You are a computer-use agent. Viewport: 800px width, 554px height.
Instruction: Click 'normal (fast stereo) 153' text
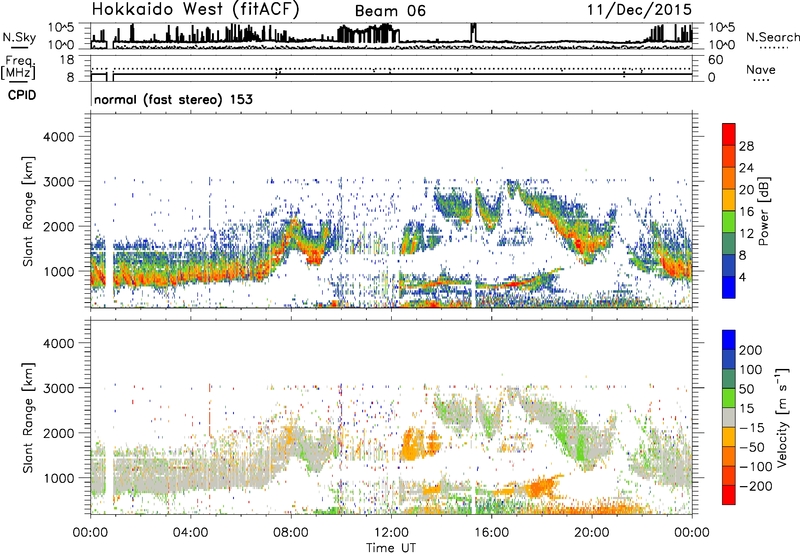173,100
